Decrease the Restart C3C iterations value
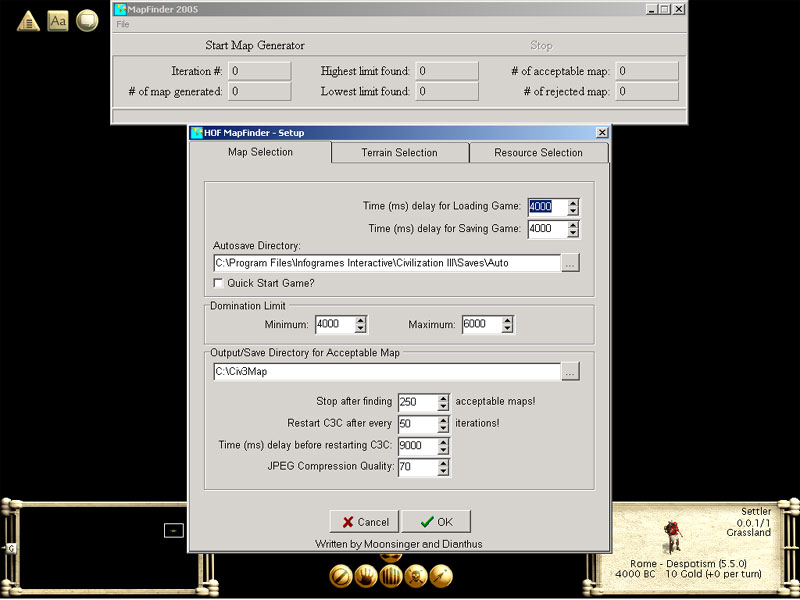800x600 pixels. pos(443,429)
